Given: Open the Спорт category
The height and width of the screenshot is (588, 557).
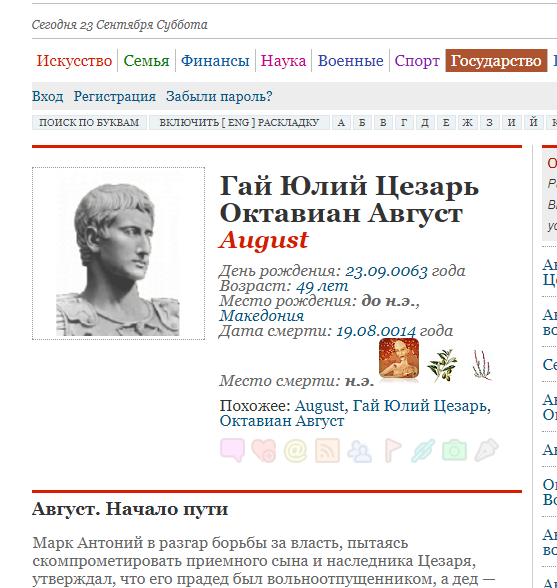Looking at the screenshot, I should (417, 60).
